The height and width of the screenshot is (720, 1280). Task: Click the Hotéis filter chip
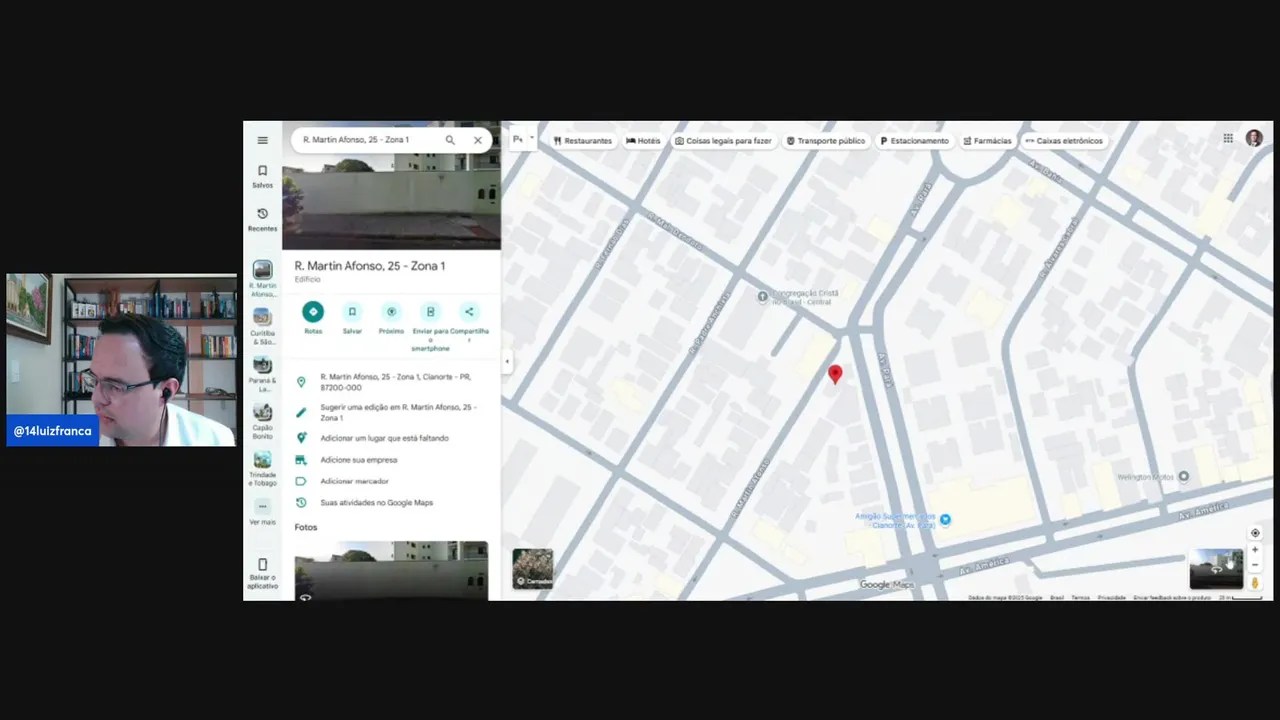(x=643, y=141)
